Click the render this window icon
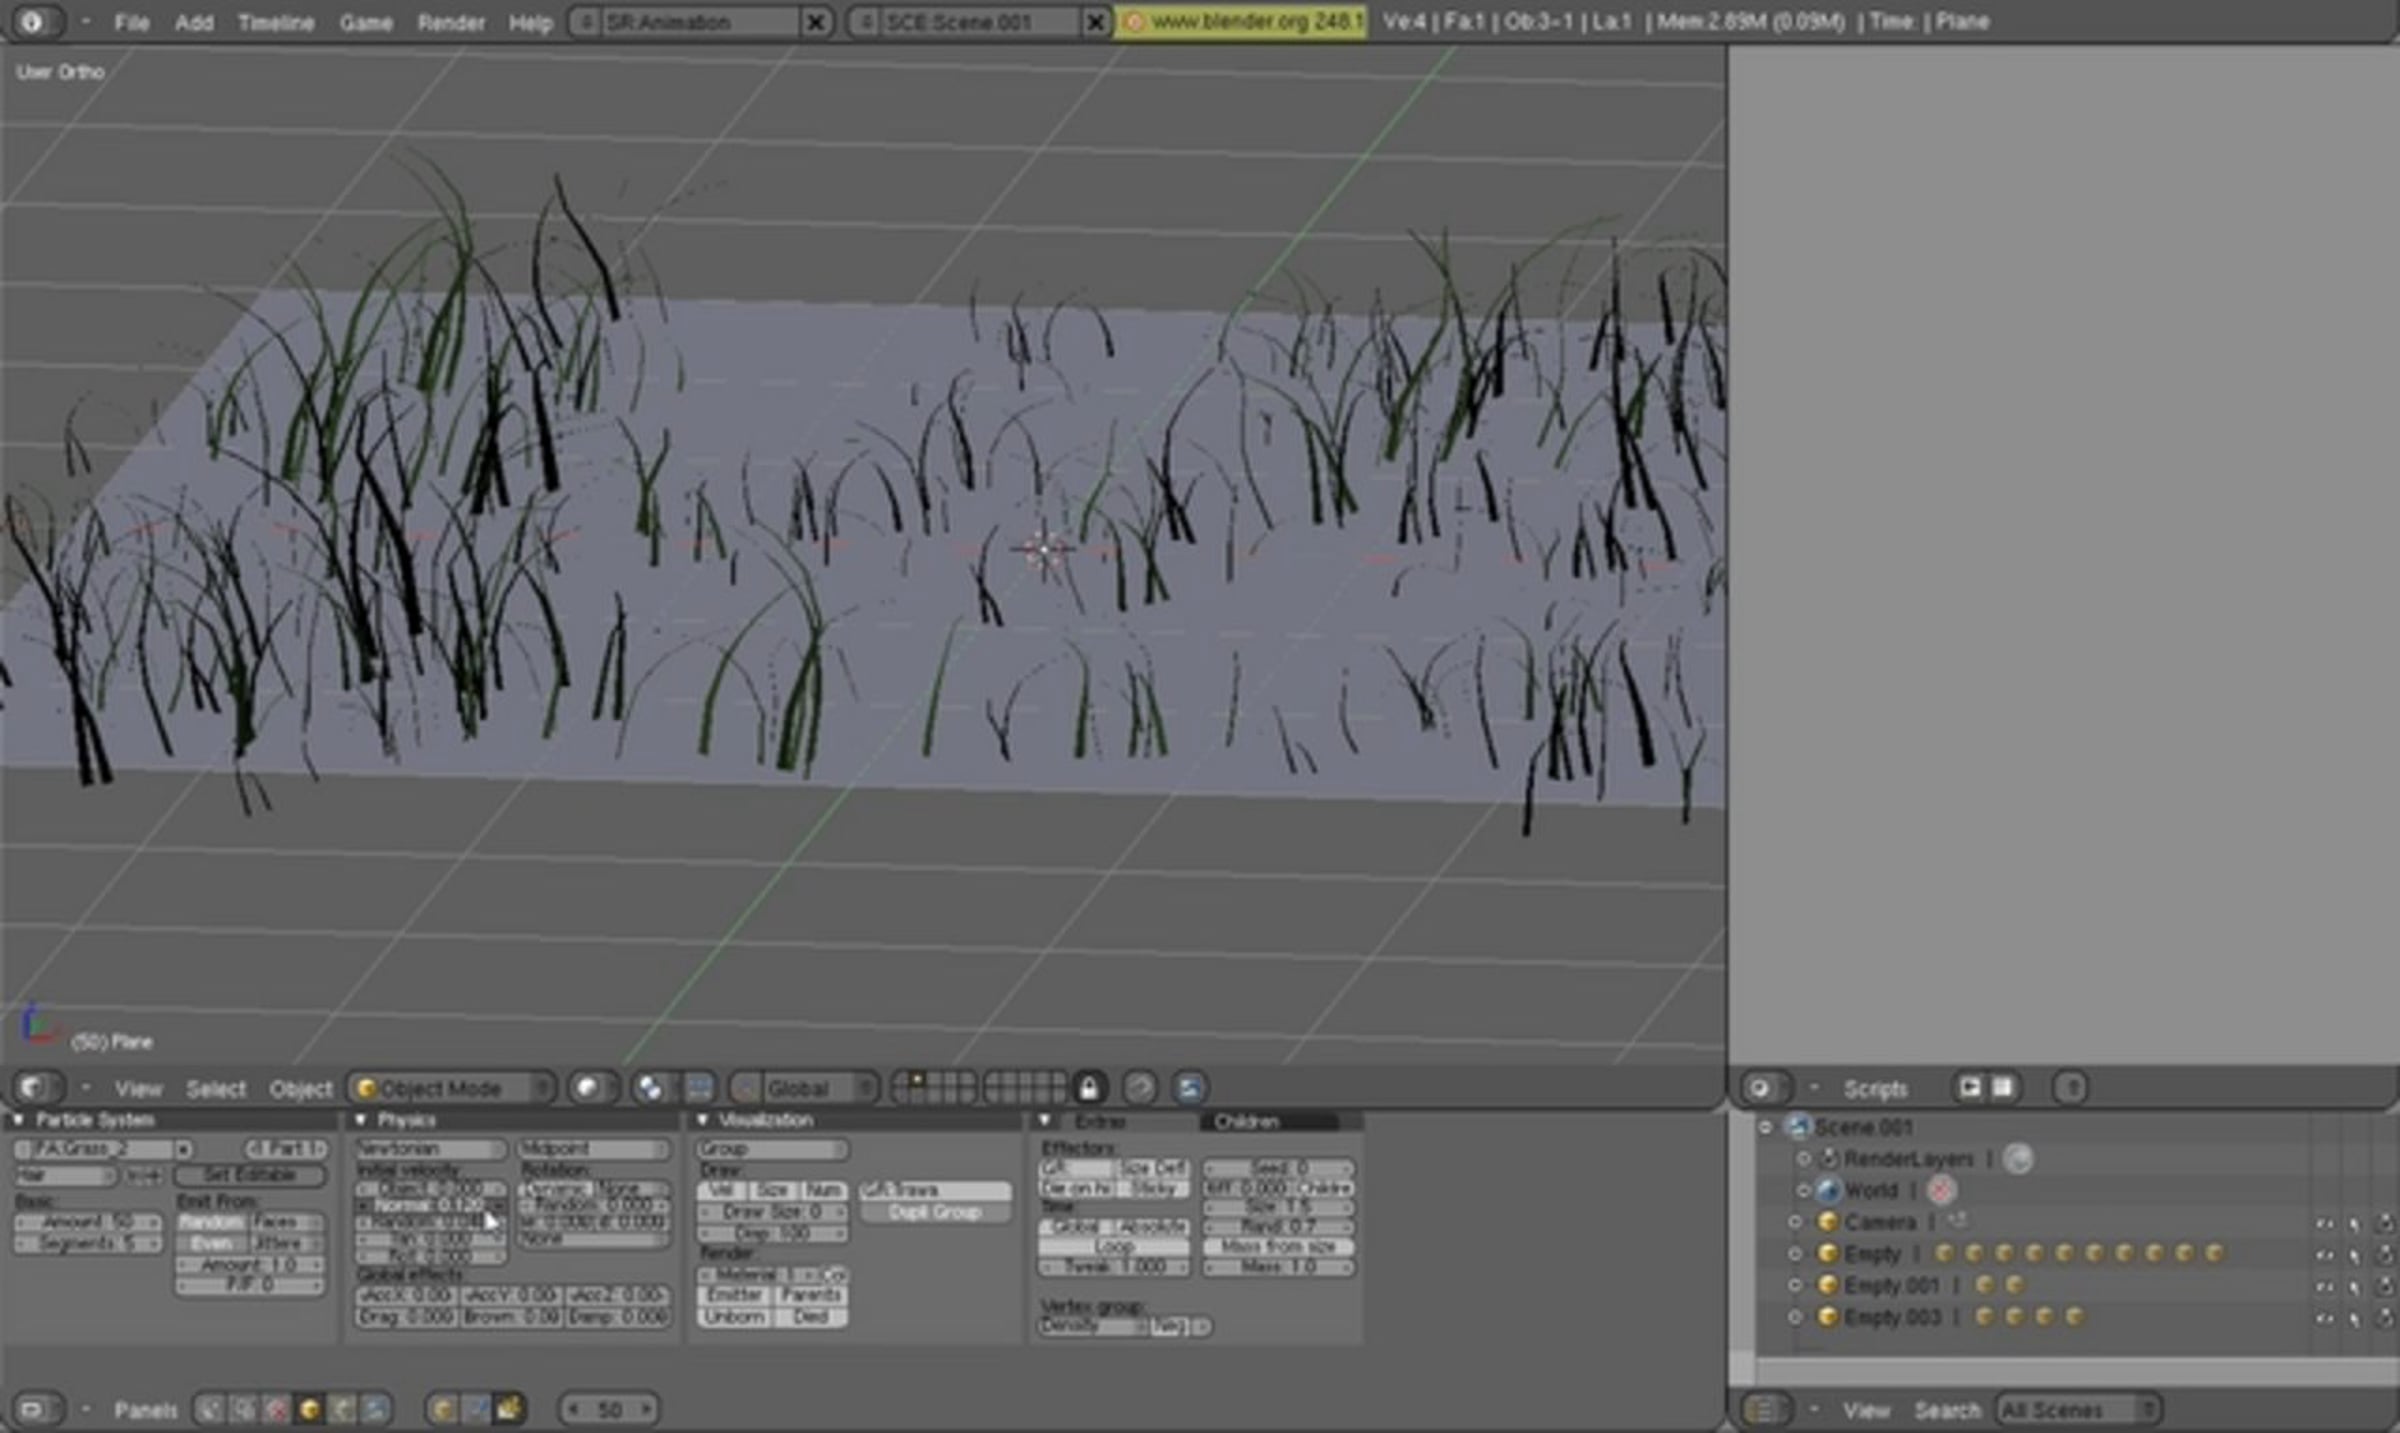Screen dimensions: 2400x1433 (x=1190, y=1088)
